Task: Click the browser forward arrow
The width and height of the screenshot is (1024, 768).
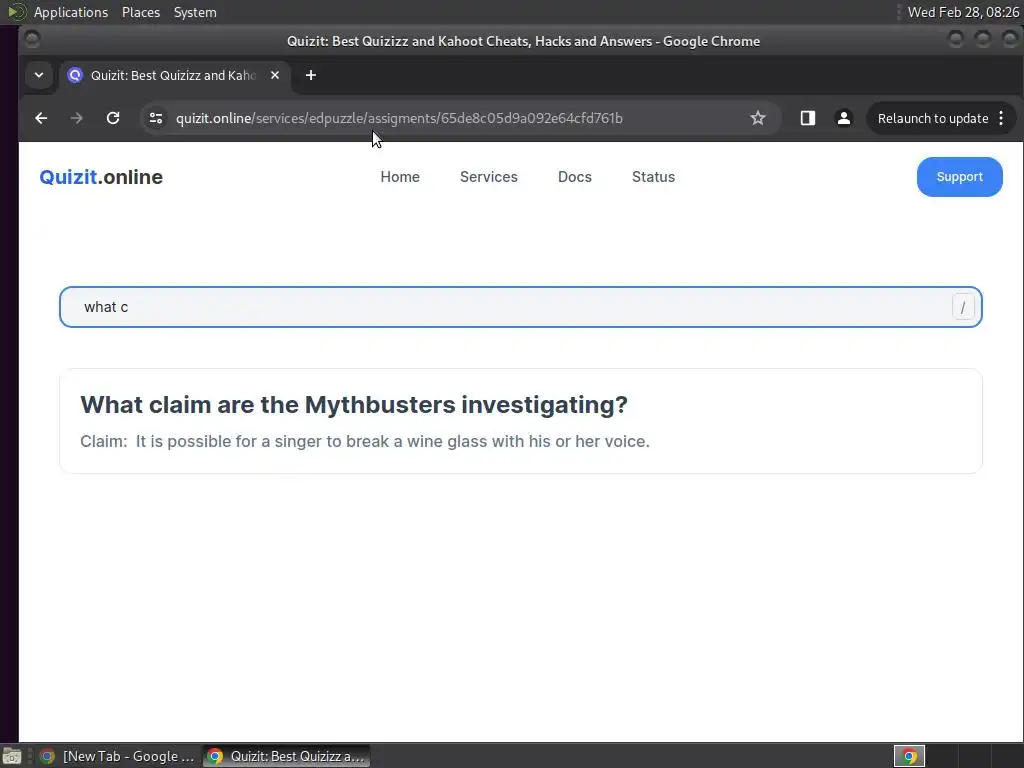Action: (x=76, y=118)
